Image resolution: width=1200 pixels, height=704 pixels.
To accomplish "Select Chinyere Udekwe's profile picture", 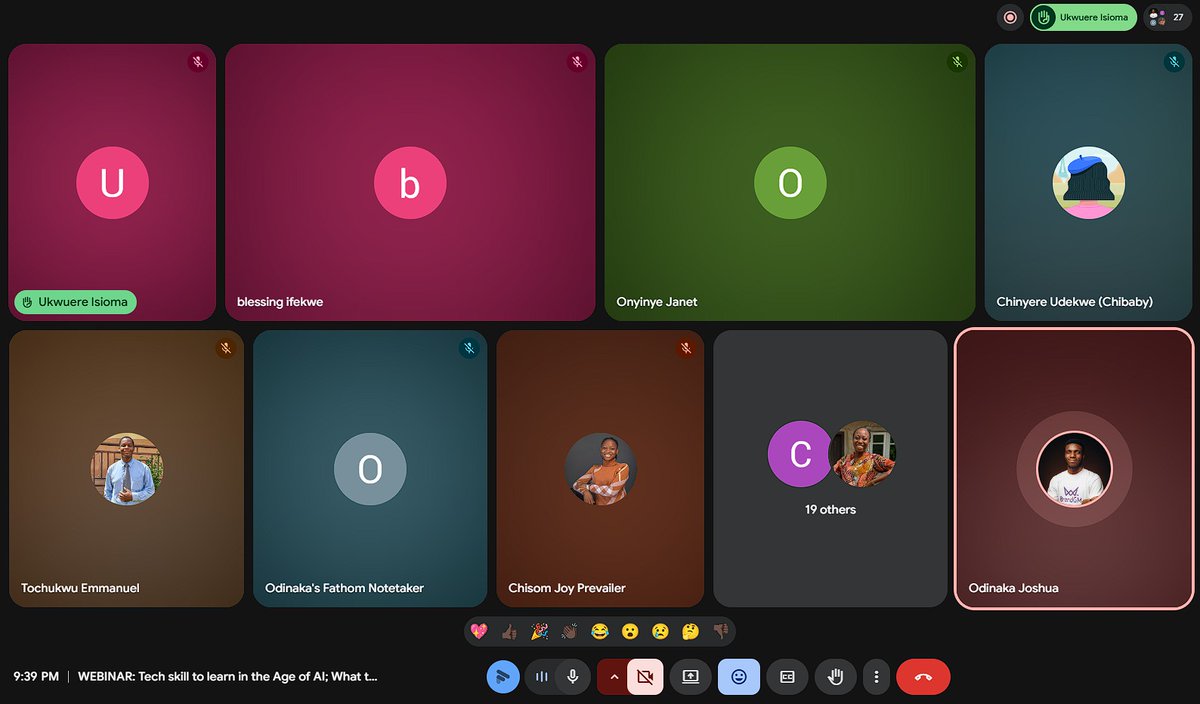I will click(1089, 183).
